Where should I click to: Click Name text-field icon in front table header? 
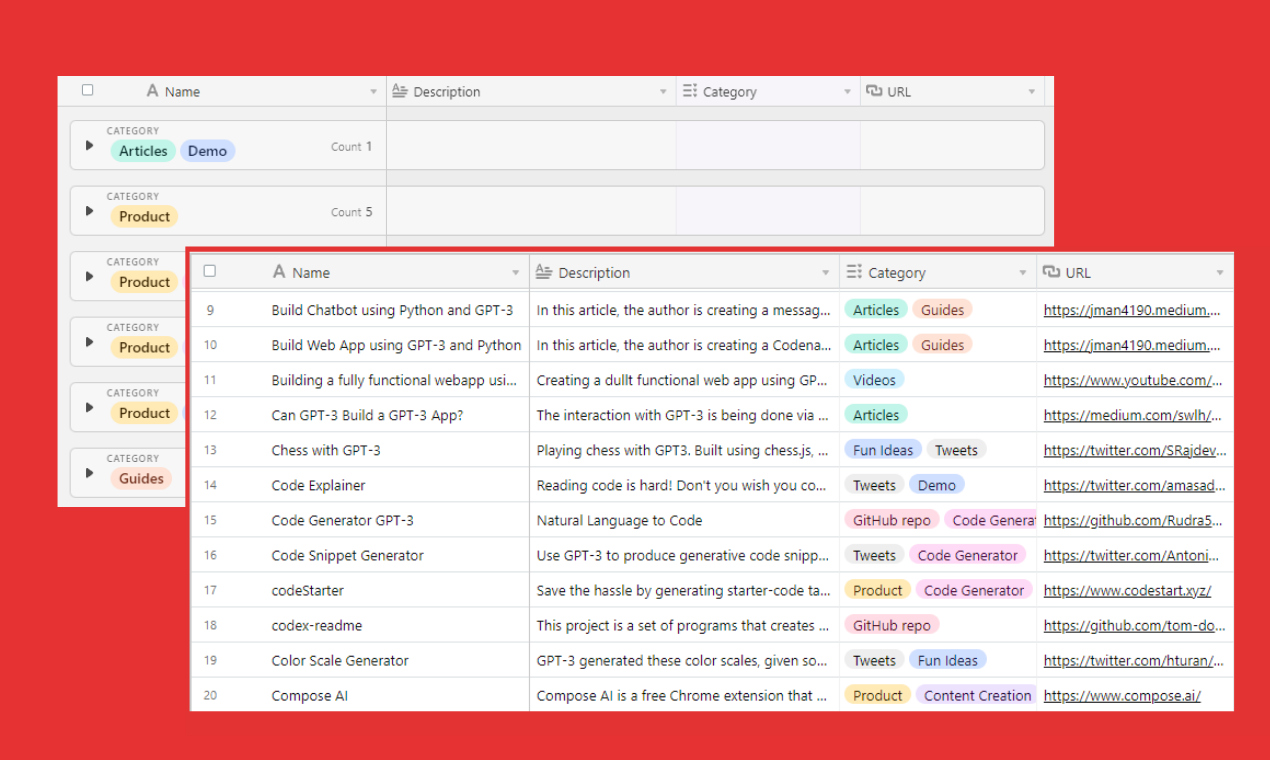click(279, 272)
